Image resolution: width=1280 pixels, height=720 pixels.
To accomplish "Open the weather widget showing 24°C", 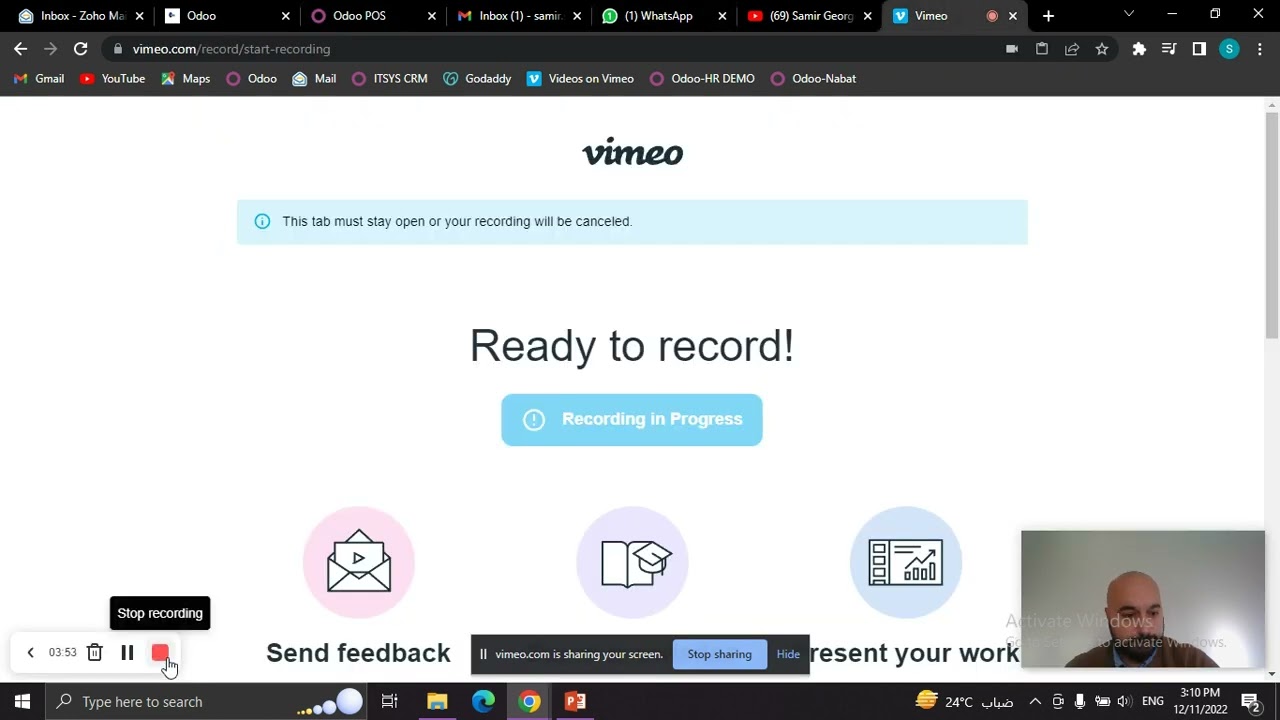I will coord(964,702).
